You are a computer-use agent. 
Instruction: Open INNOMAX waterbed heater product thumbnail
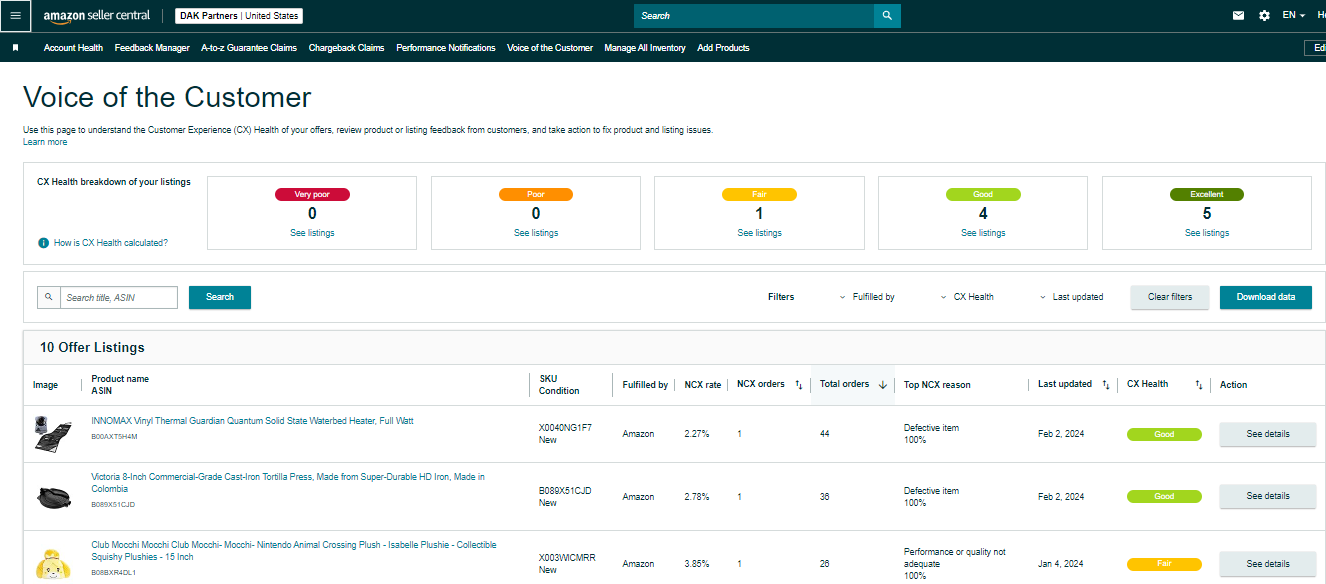(53, 432)
